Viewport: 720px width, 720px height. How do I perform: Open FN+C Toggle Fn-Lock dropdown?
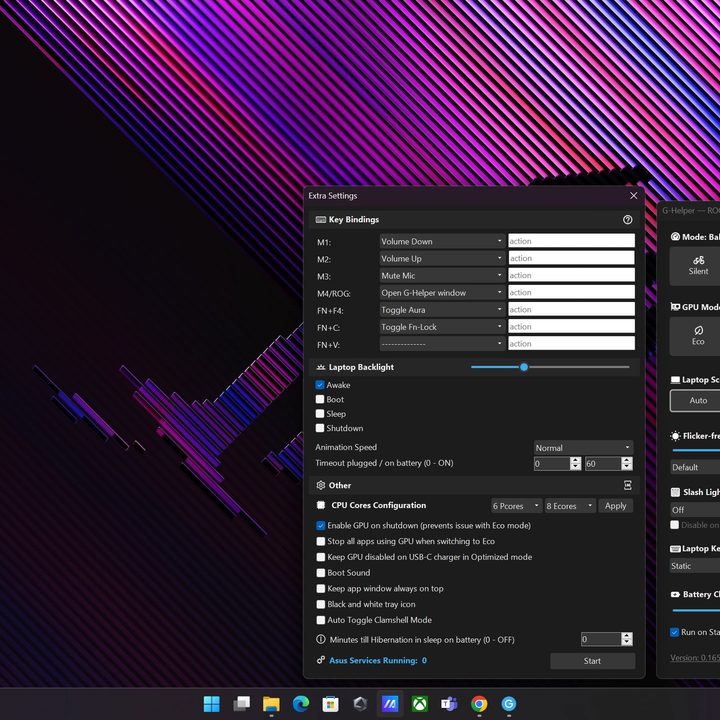443,327
